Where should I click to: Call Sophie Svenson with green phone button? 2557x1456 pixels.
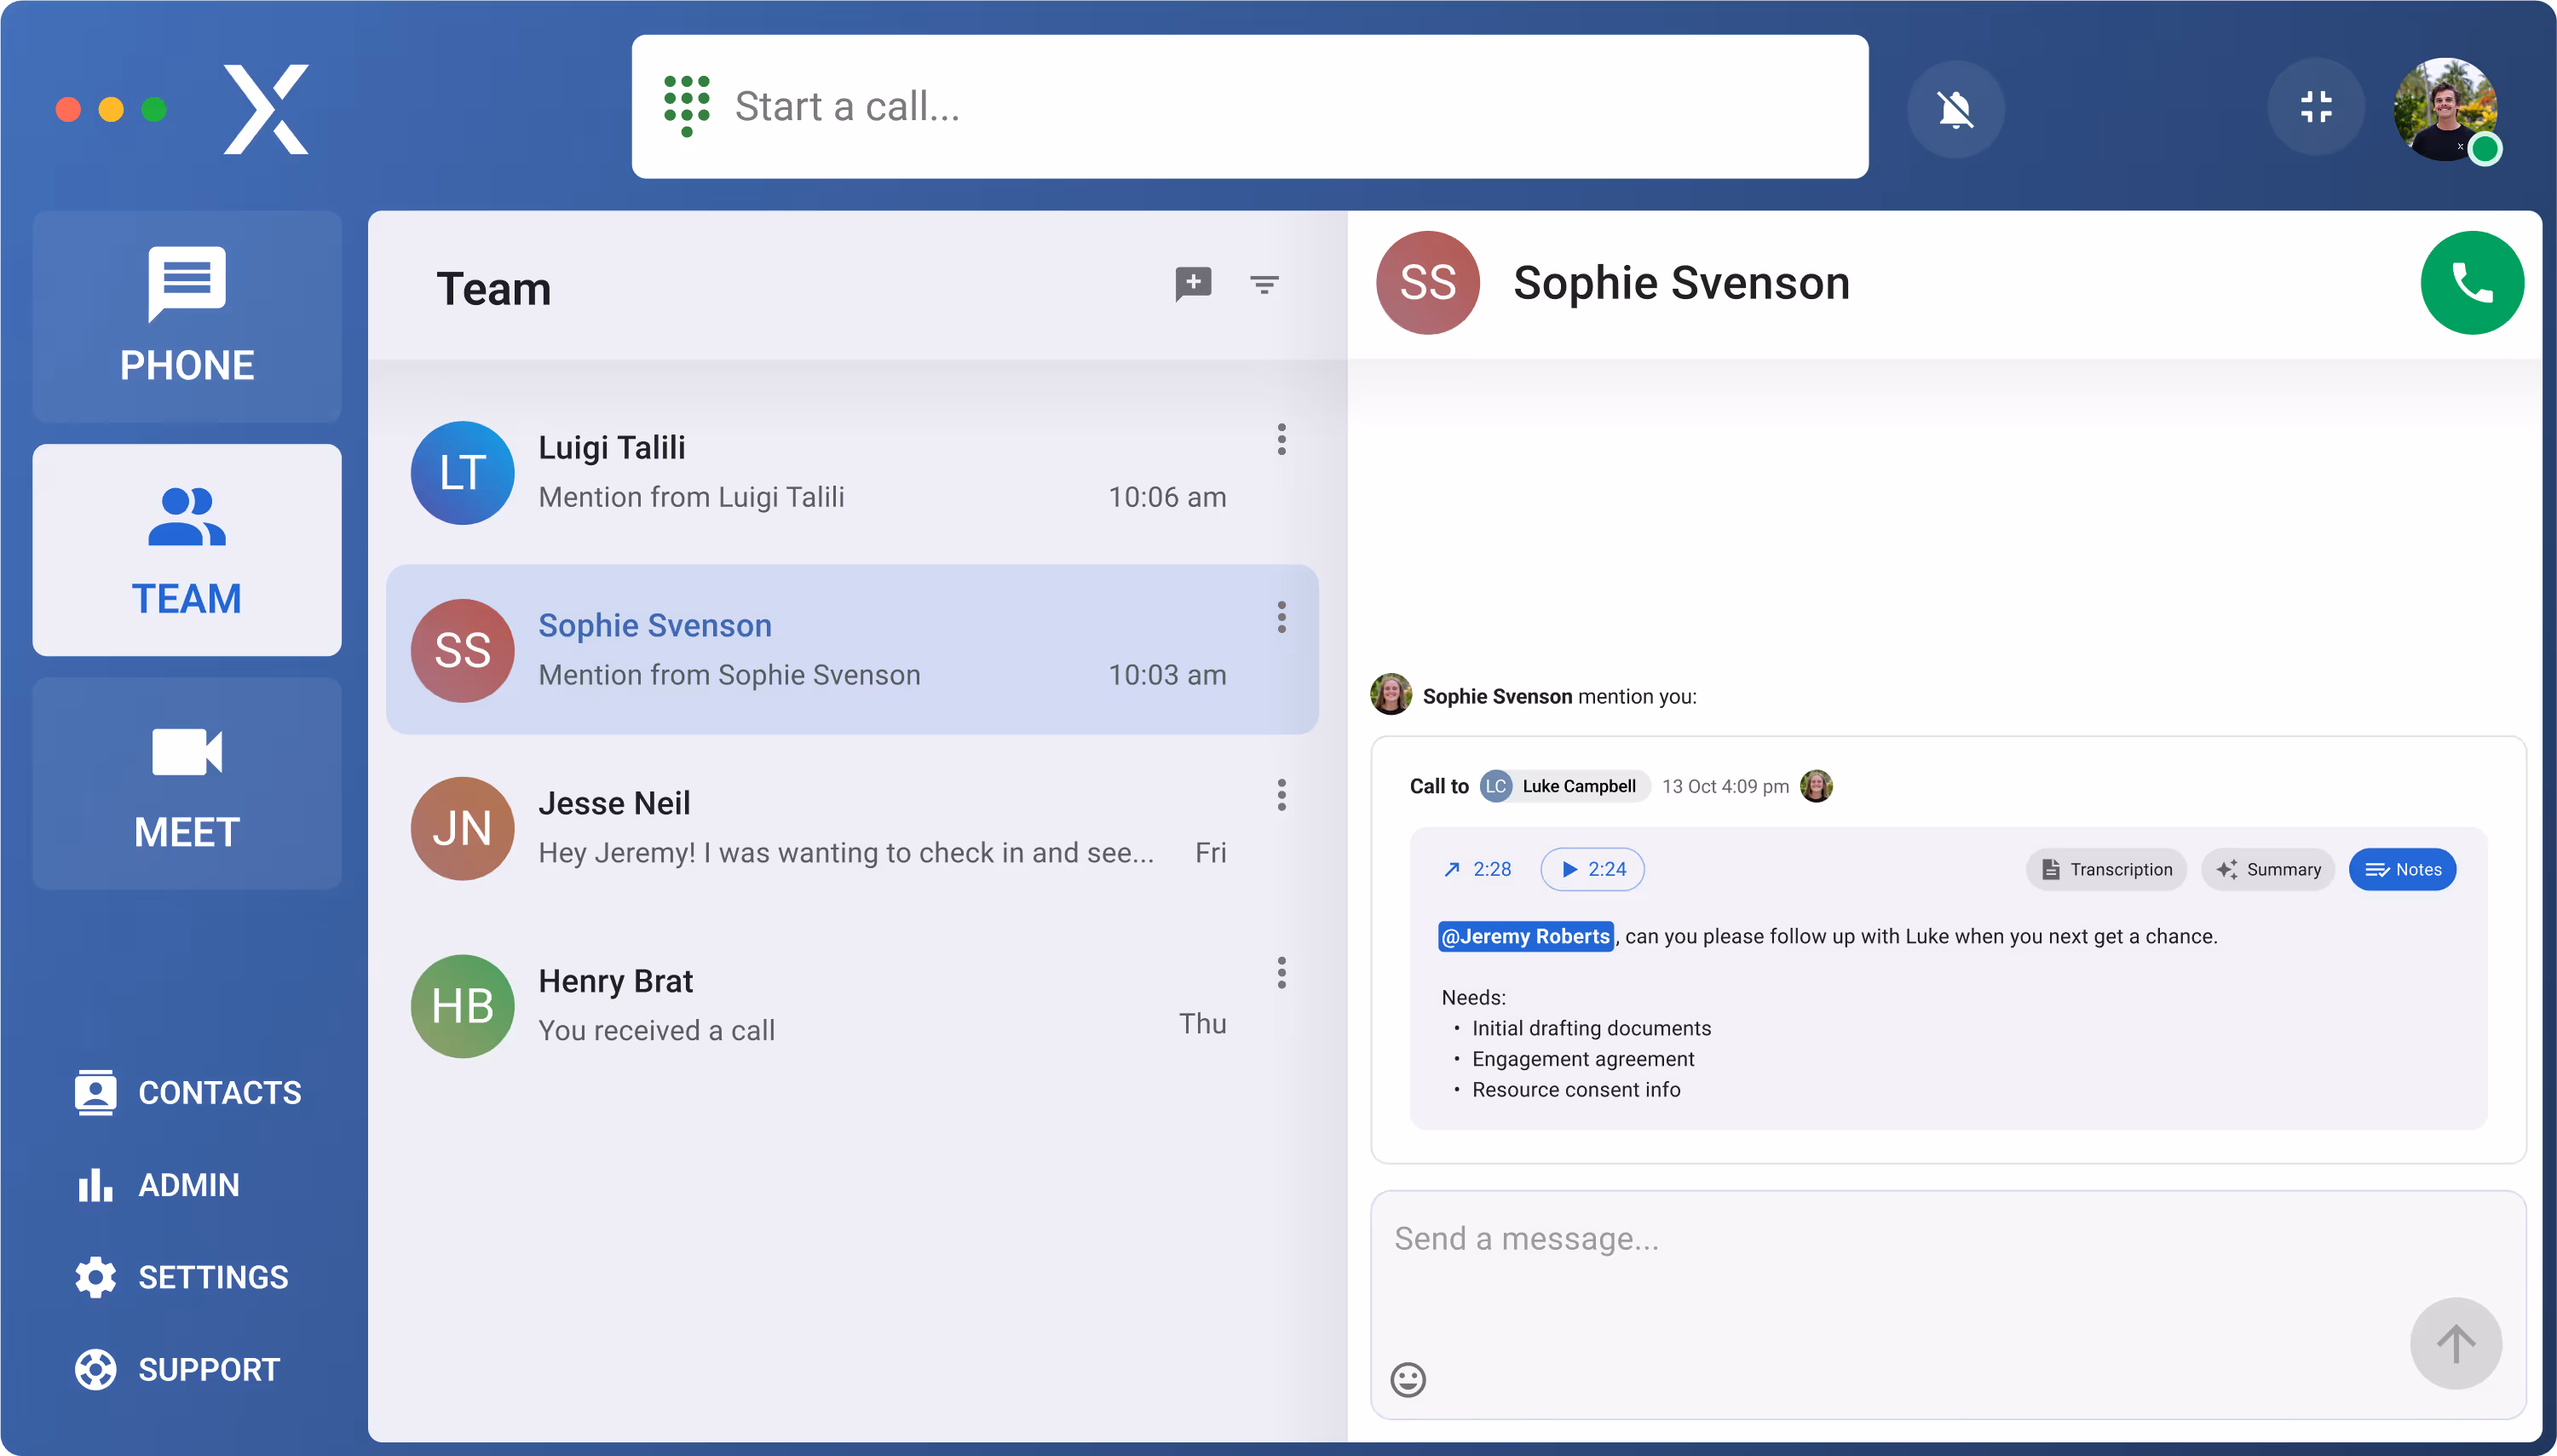2471,283
